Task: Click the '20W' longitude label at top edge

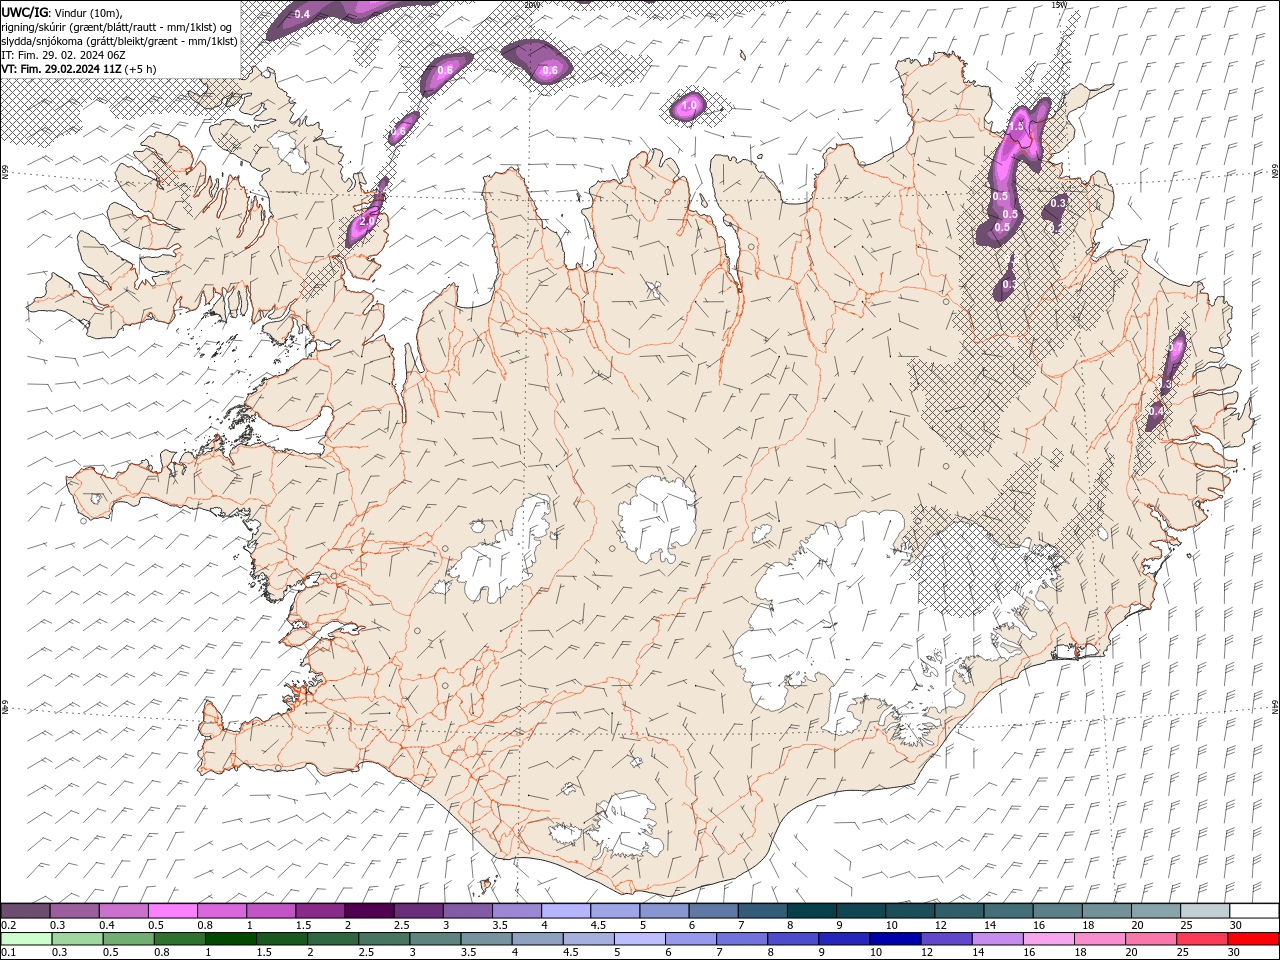Action: (531, 5)
